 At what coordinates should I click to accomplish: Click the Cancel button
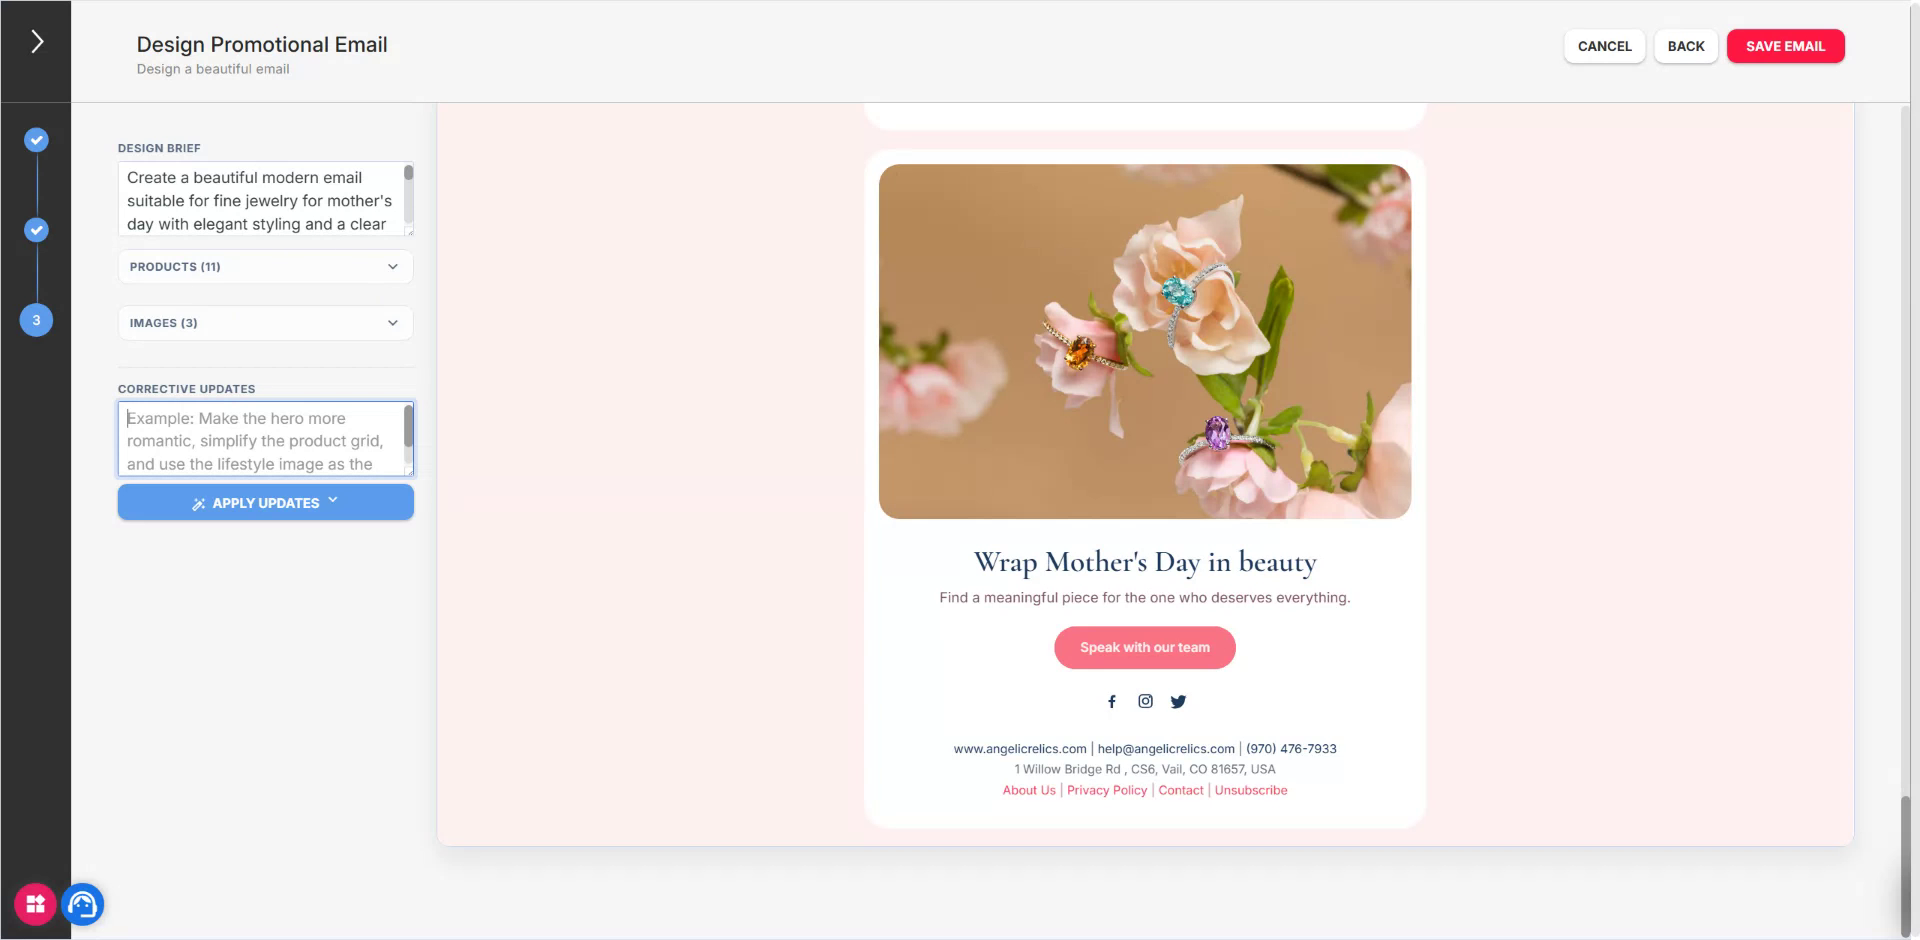click(x=1604, y=46)
